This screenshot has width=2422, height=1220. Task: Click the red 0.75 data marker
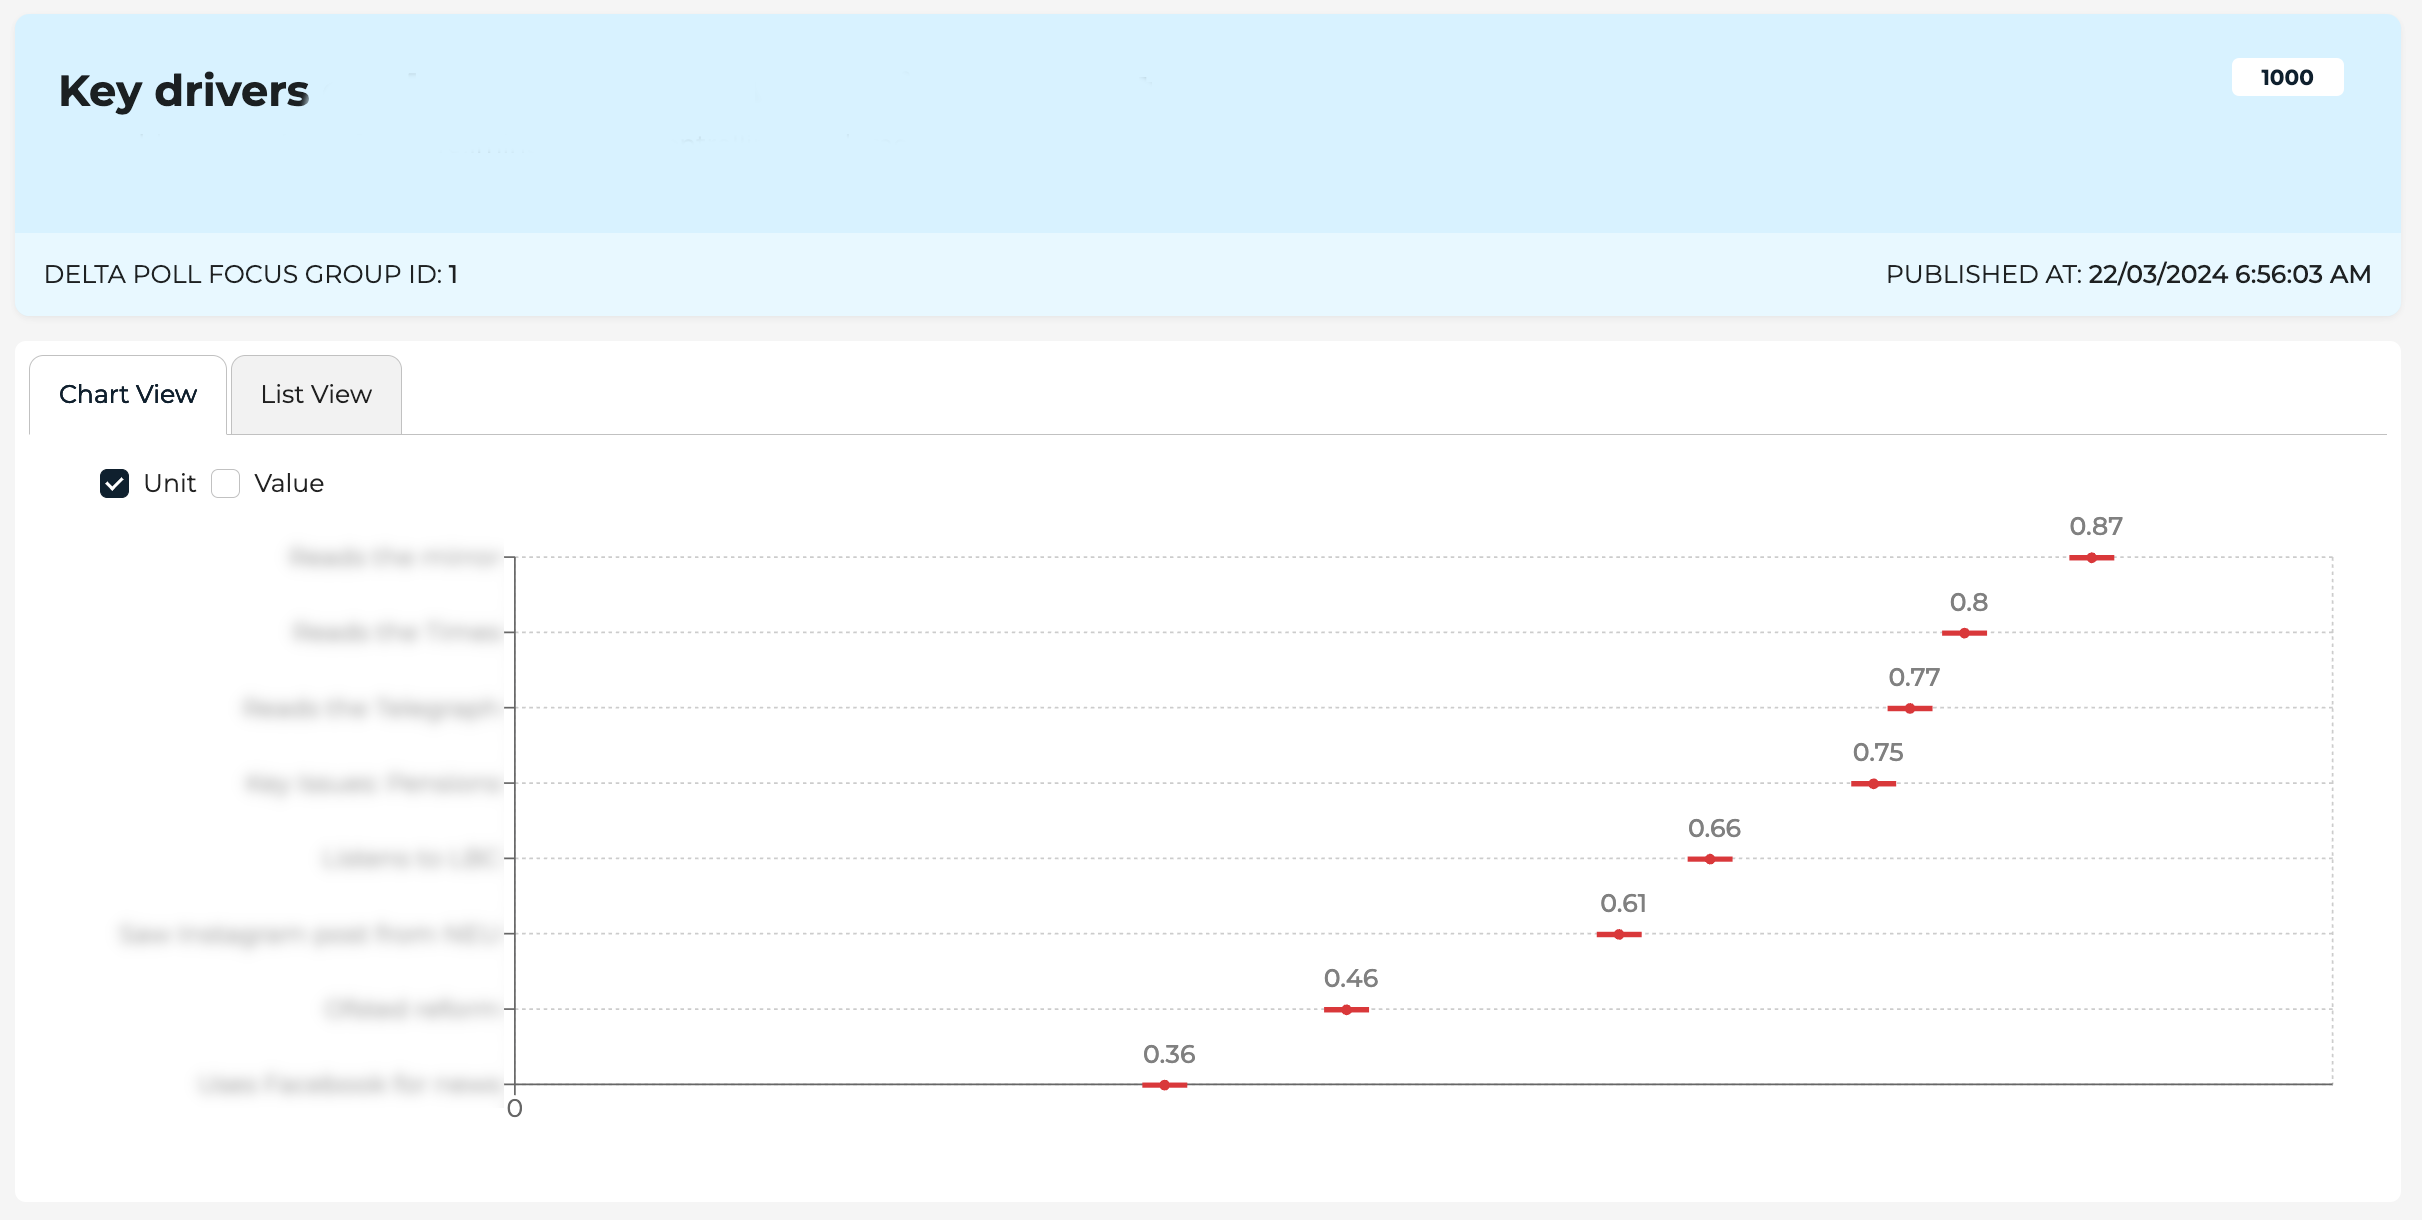[1873, 784]
